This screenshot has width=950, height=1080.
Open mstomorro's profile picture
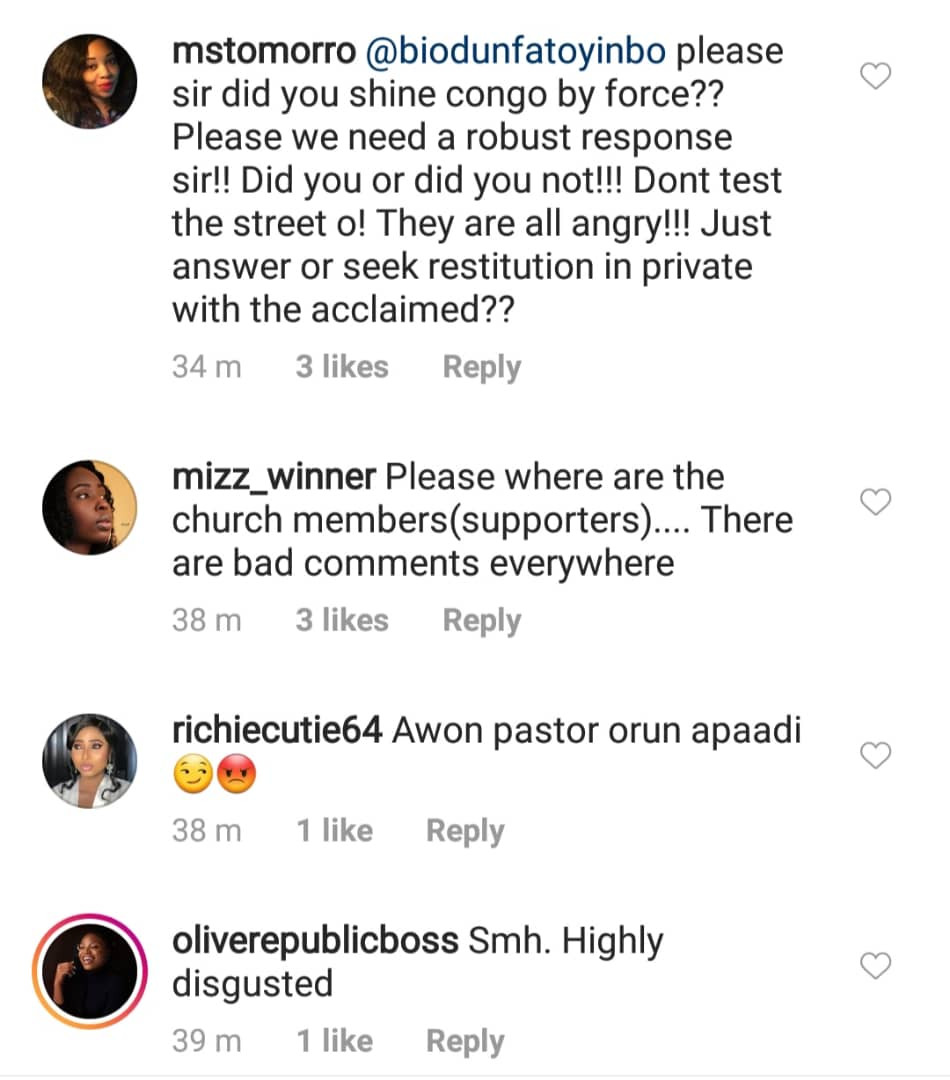89,82
